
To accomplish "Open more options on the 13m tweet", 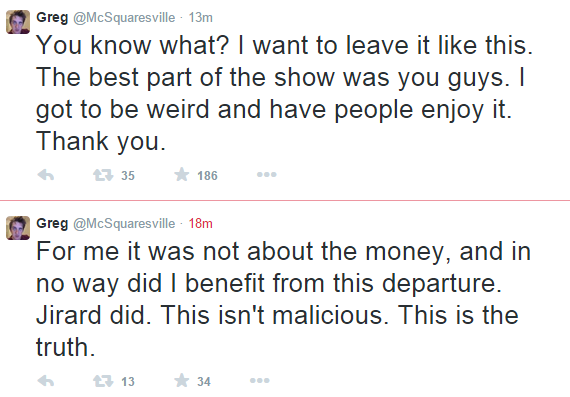I will (266, 175).
